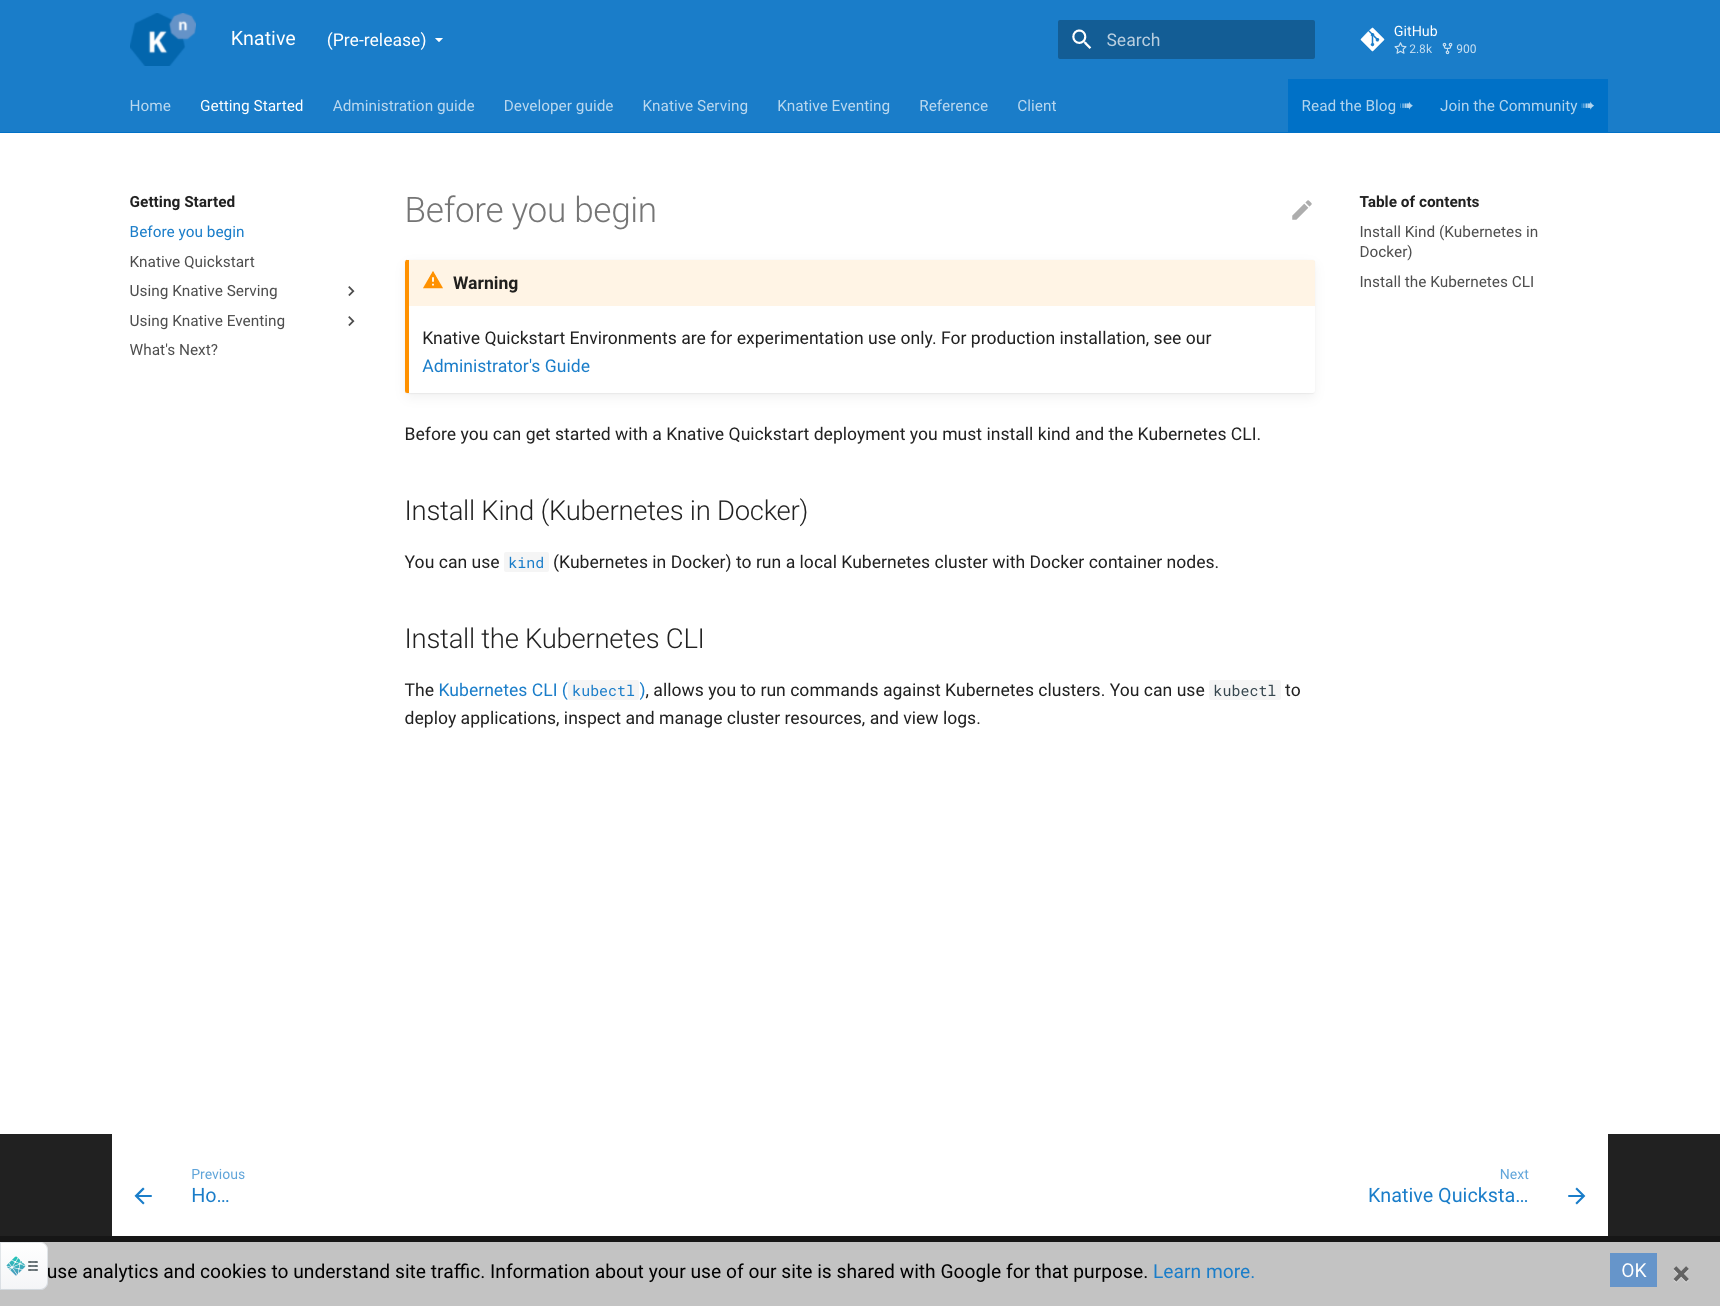
Task: Click the search magnifier icon
Action: [x=1081, y=40]
